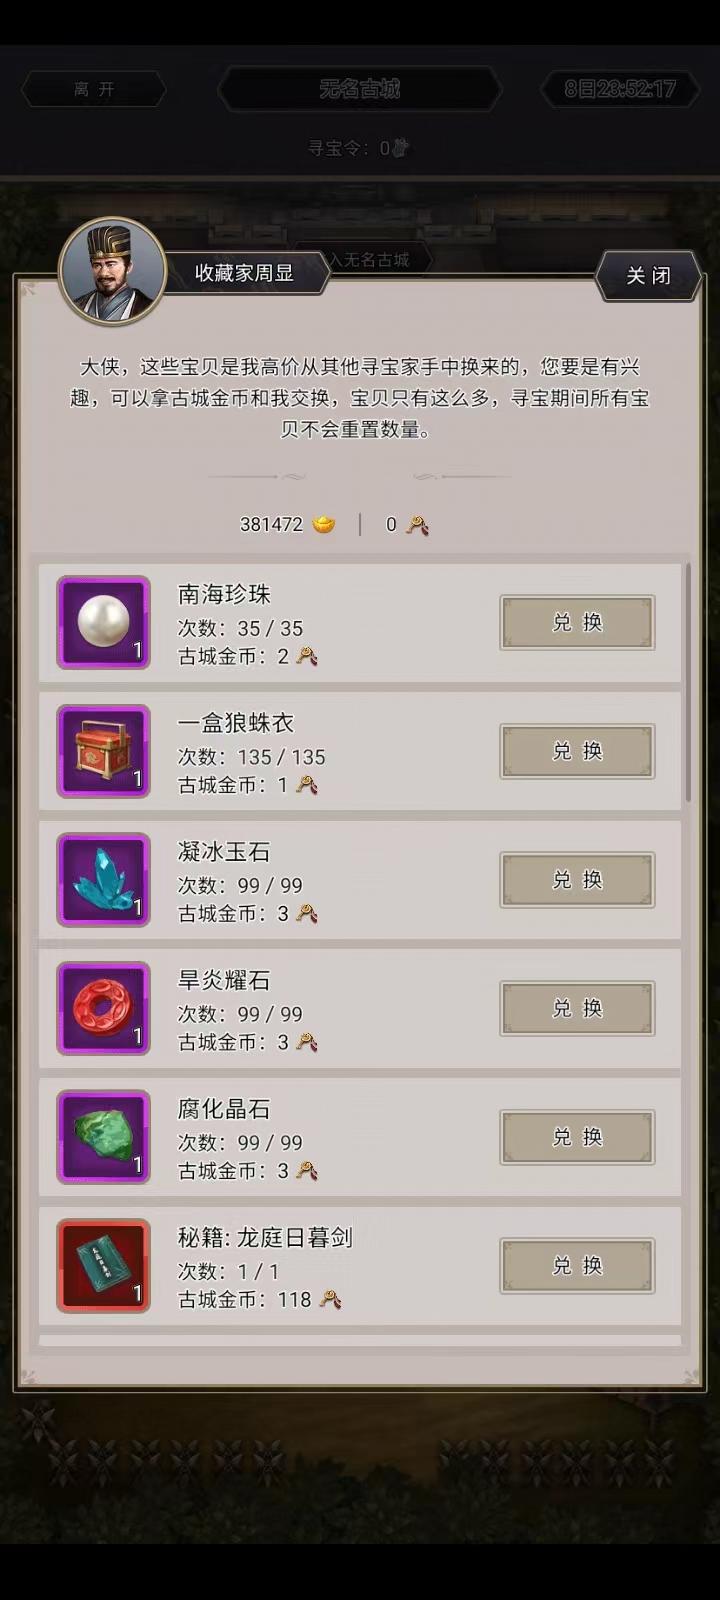Image resolution: width=720 pixels, height=1600 pixels.
Task: Leave via the 离开 button
Action: pyautogui.click(x=94, y=89)
